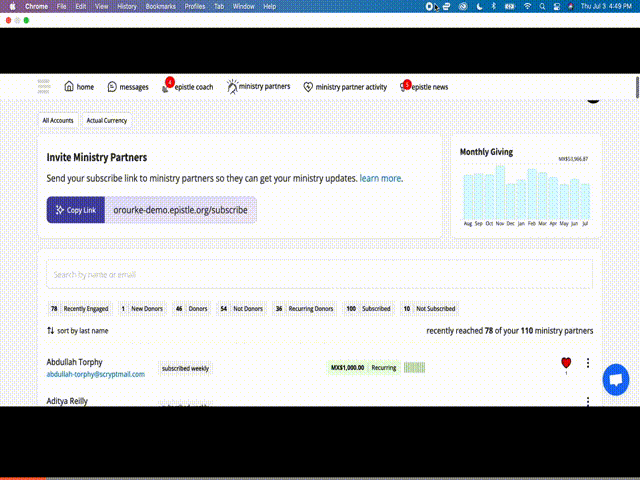640x480 pixels.
Task: Filter by New Donors
Action: [x=142, y=309]
